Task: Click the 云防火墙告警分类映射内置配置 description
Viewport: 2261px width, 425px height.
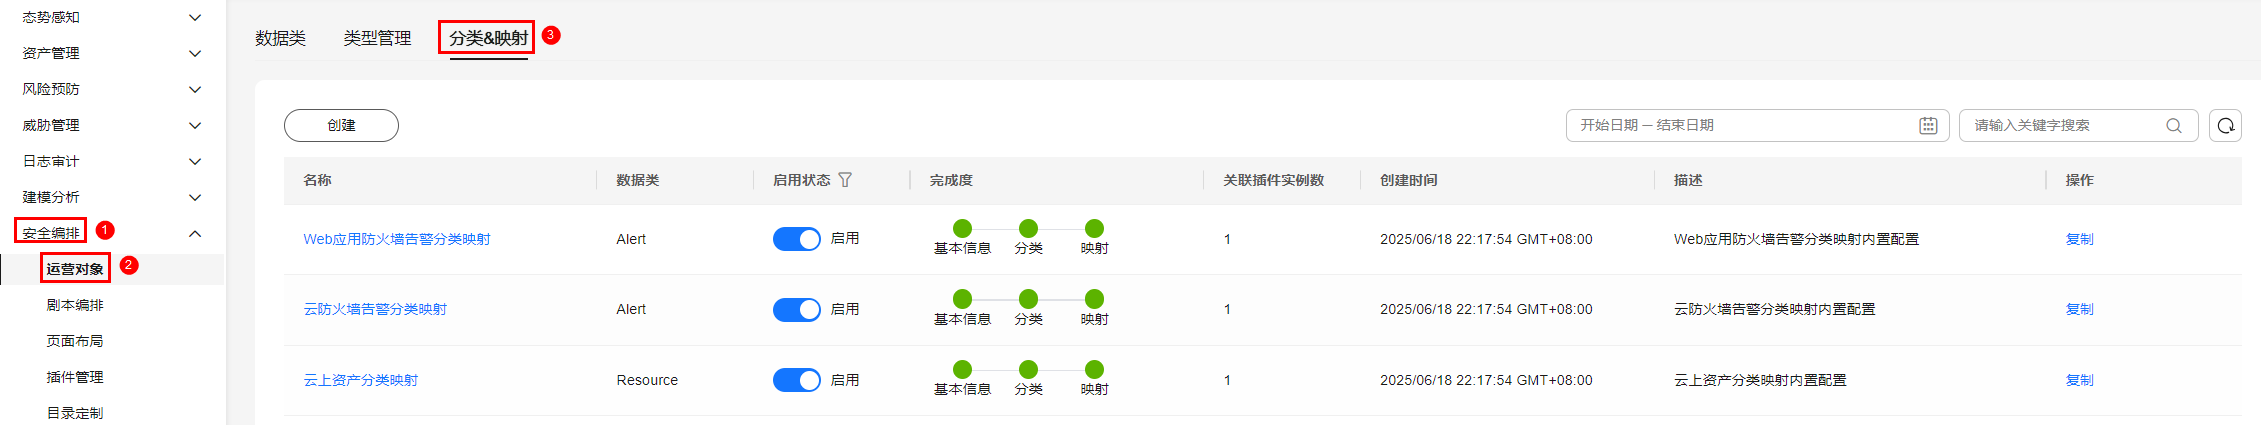Action: coord(1774,309)
